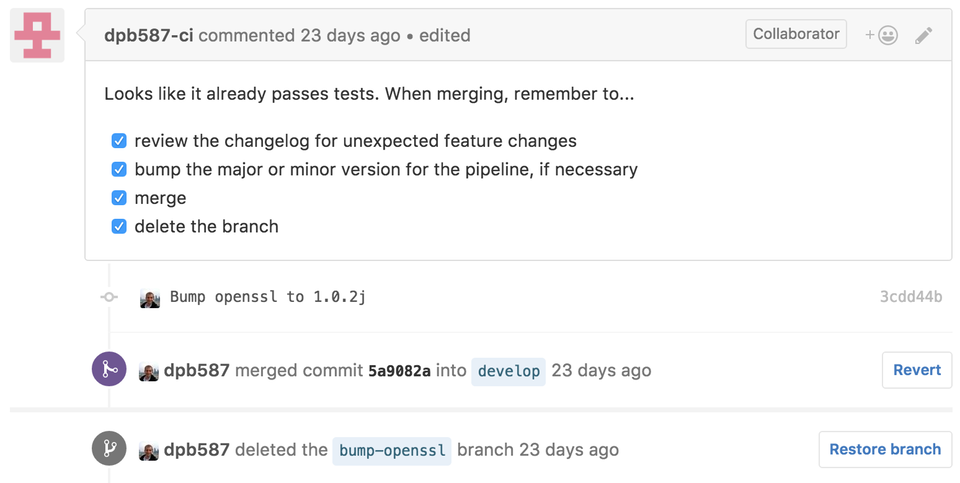This screenshot has width=960, height=483.
Task: Click commit dot icon beside Bump openssl
Action: pyautogui.click(x=109, y=297)
